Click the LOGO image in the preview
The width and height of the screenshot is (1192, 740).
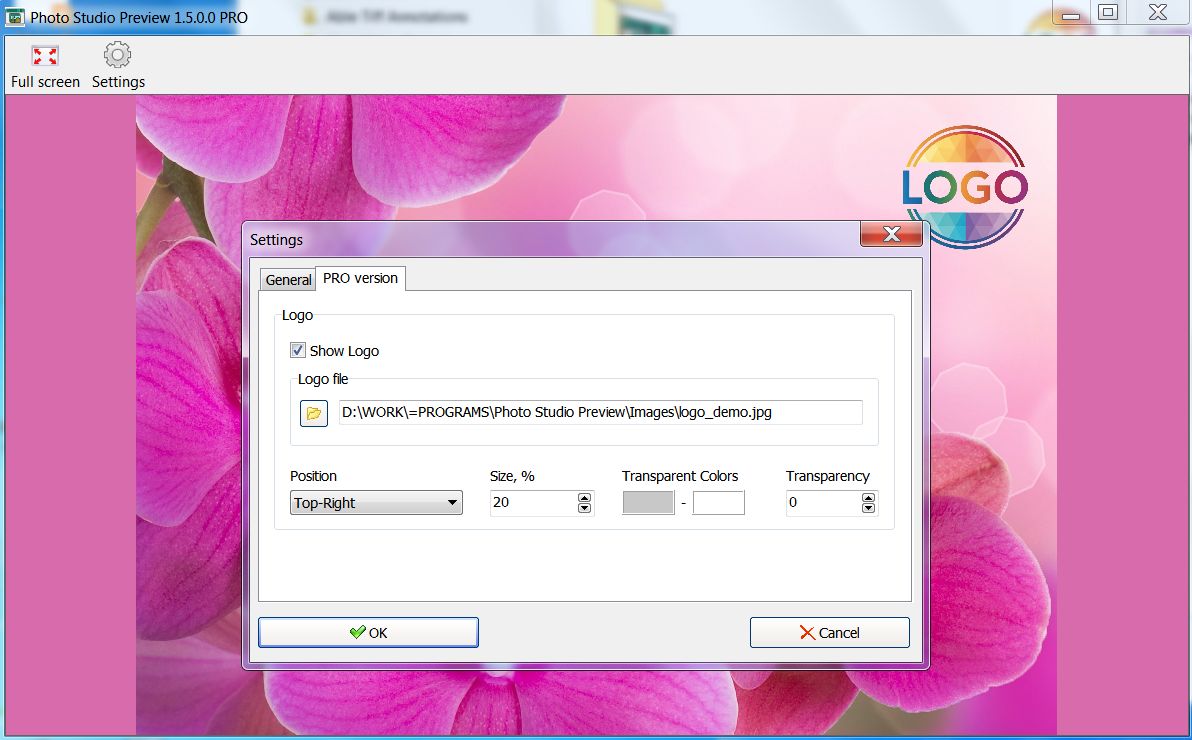(964, 187)
